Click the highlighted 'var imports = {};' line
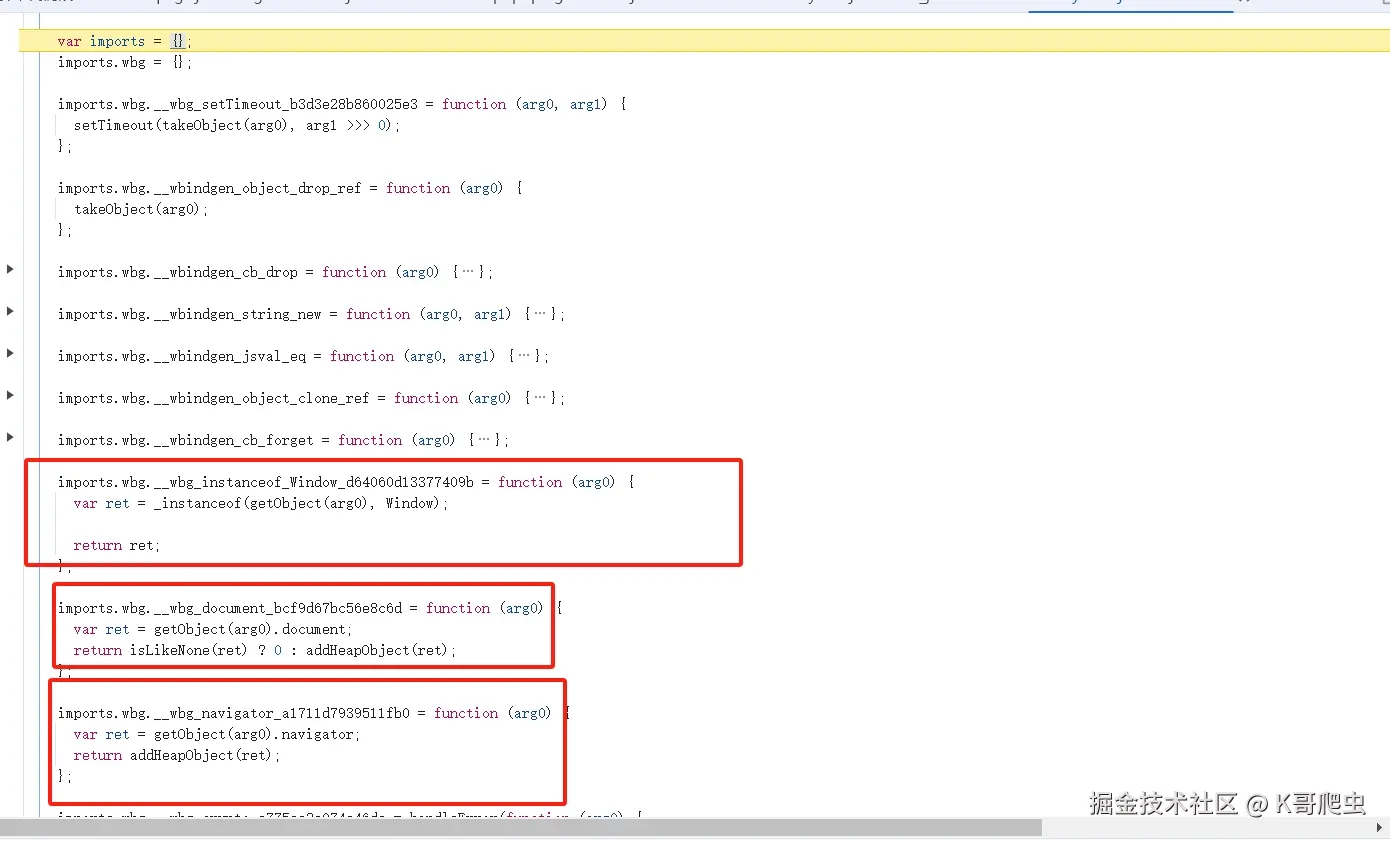The height and width of the screenshot is (841, 1390). pos(704,41)
